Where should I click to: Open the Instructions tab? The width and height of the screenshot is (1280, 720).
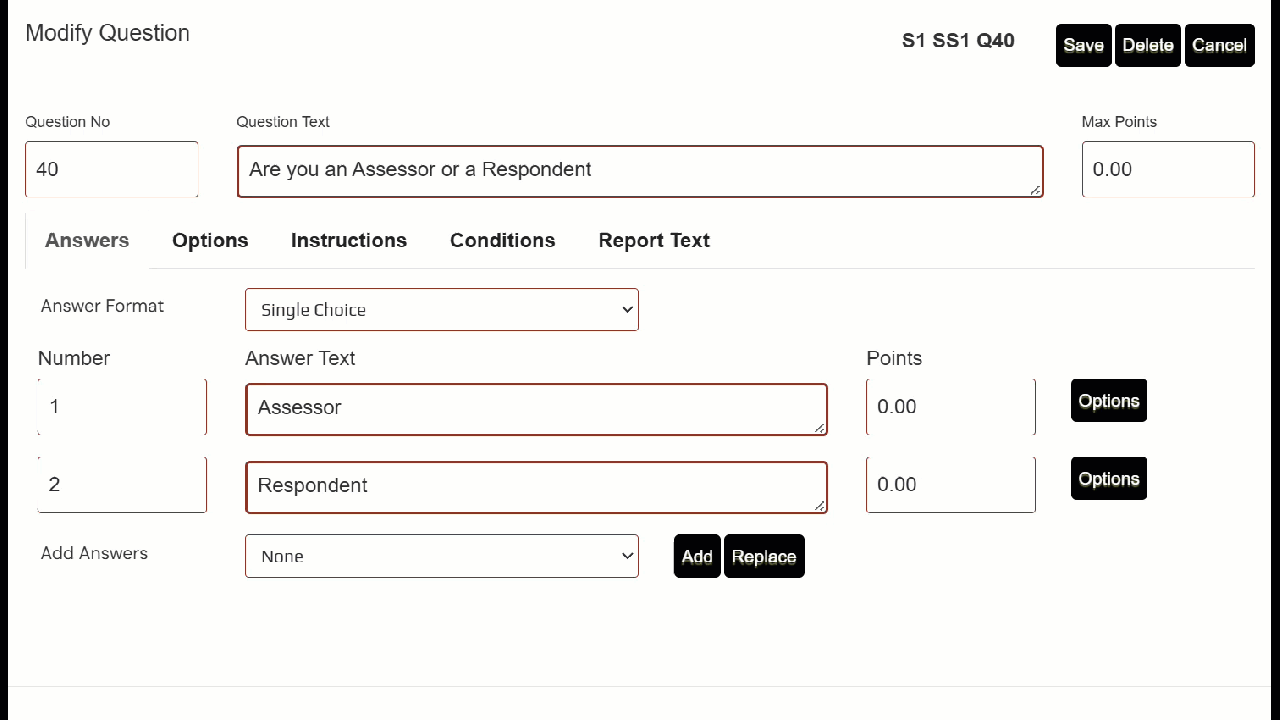(348, 240)
